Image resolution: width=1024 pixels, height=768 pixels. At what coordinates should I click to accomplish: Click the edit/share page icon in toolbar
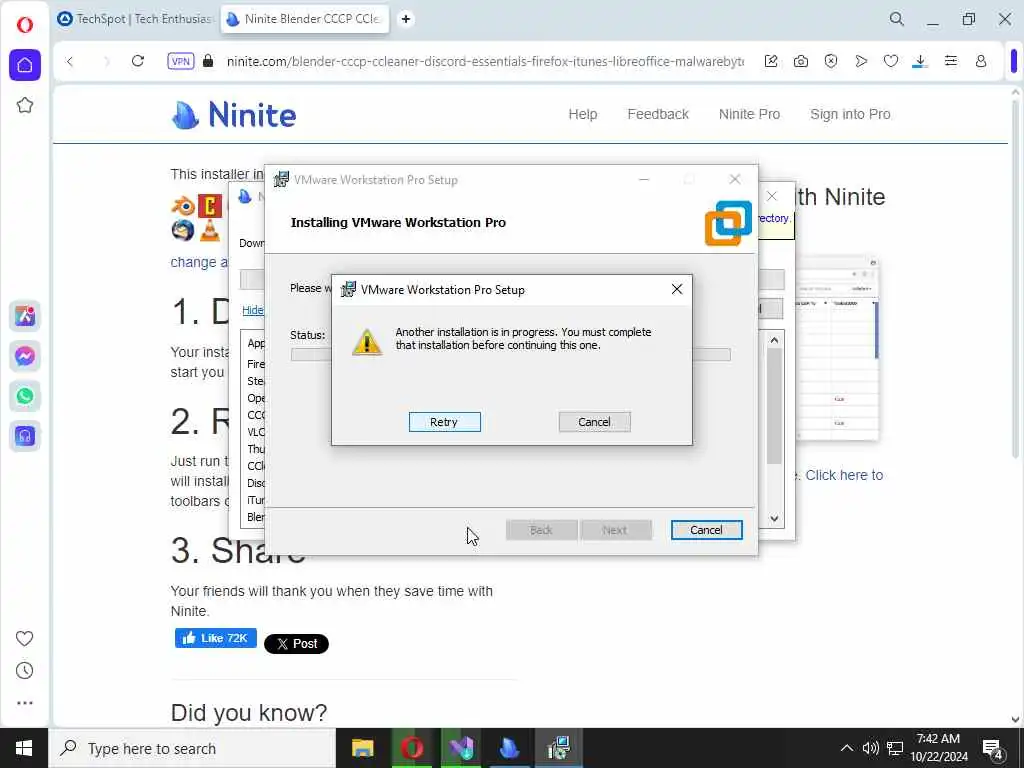pyautogui.click(x=771, y=61)
